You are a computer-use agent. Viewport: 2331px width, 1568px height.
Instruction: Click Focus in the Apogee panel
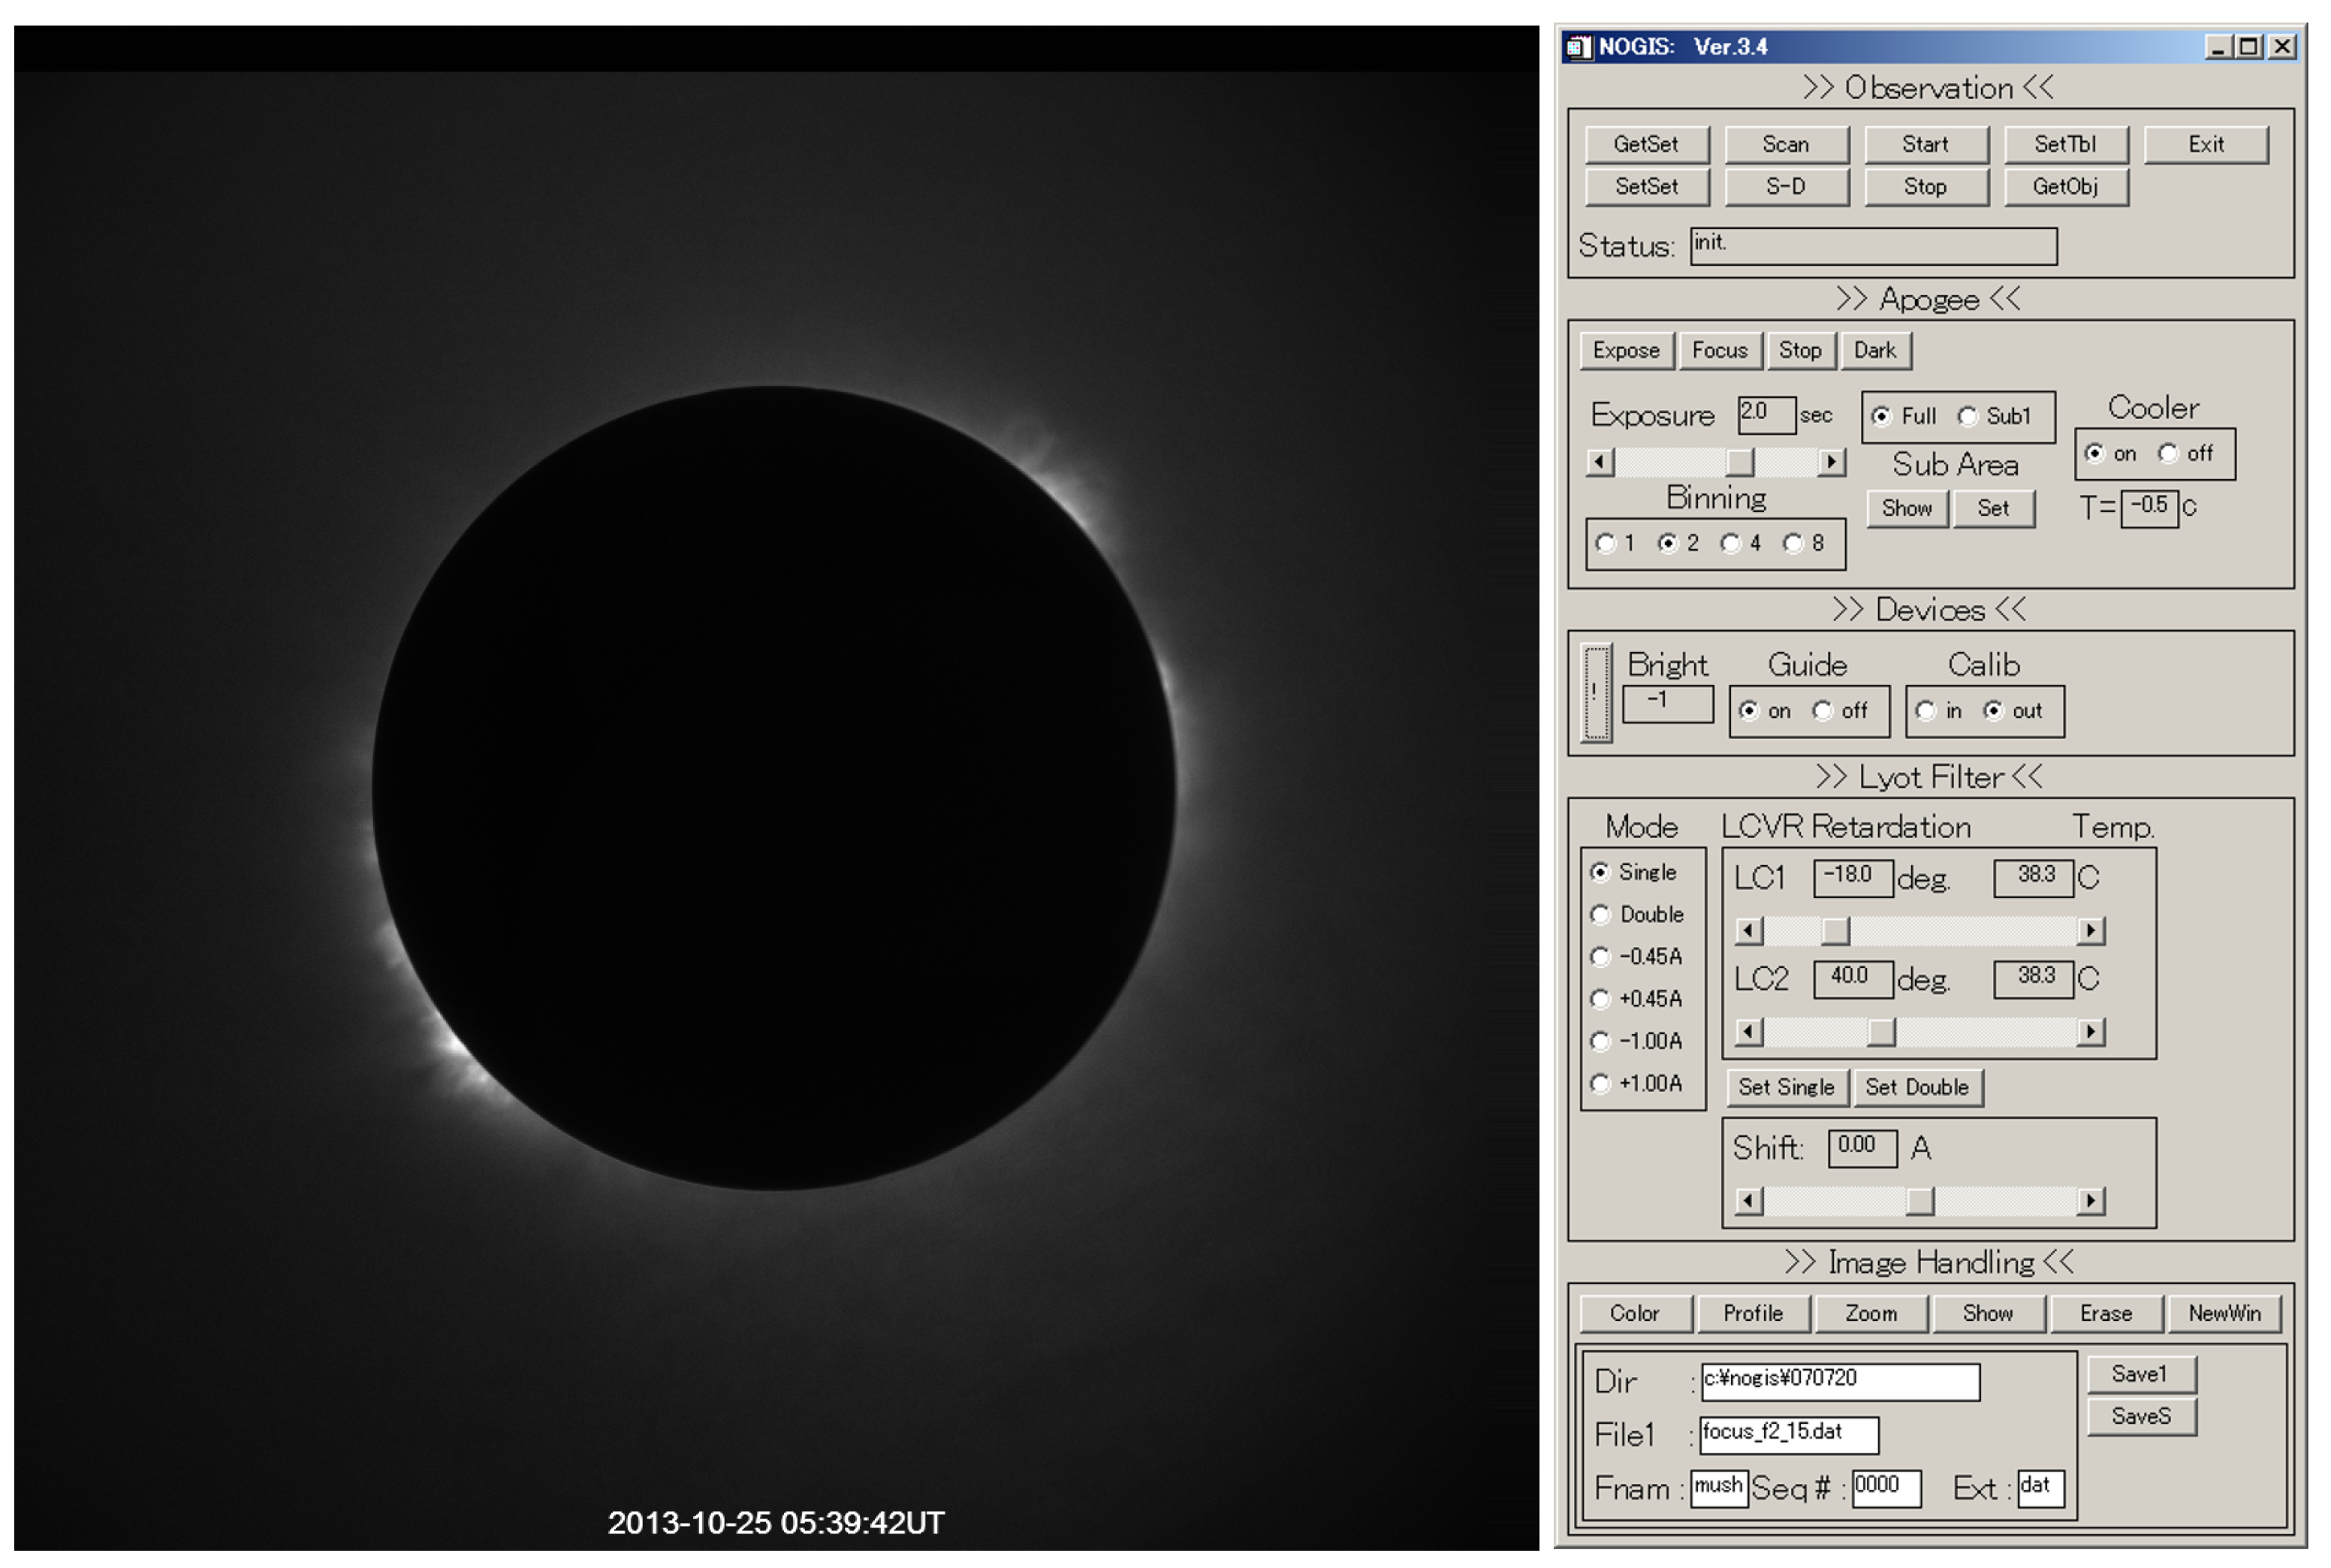tap(1720, 350)
